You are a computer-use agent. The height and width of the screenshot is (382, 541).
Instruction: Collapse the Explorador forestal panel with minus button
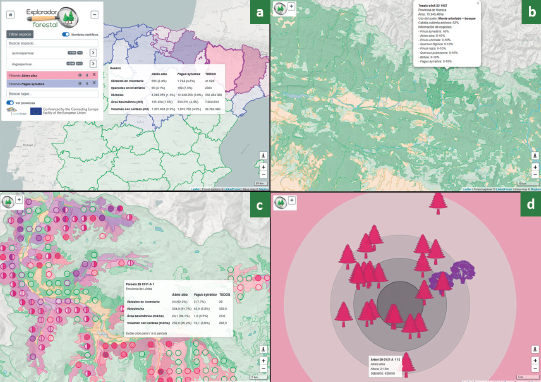94,14
